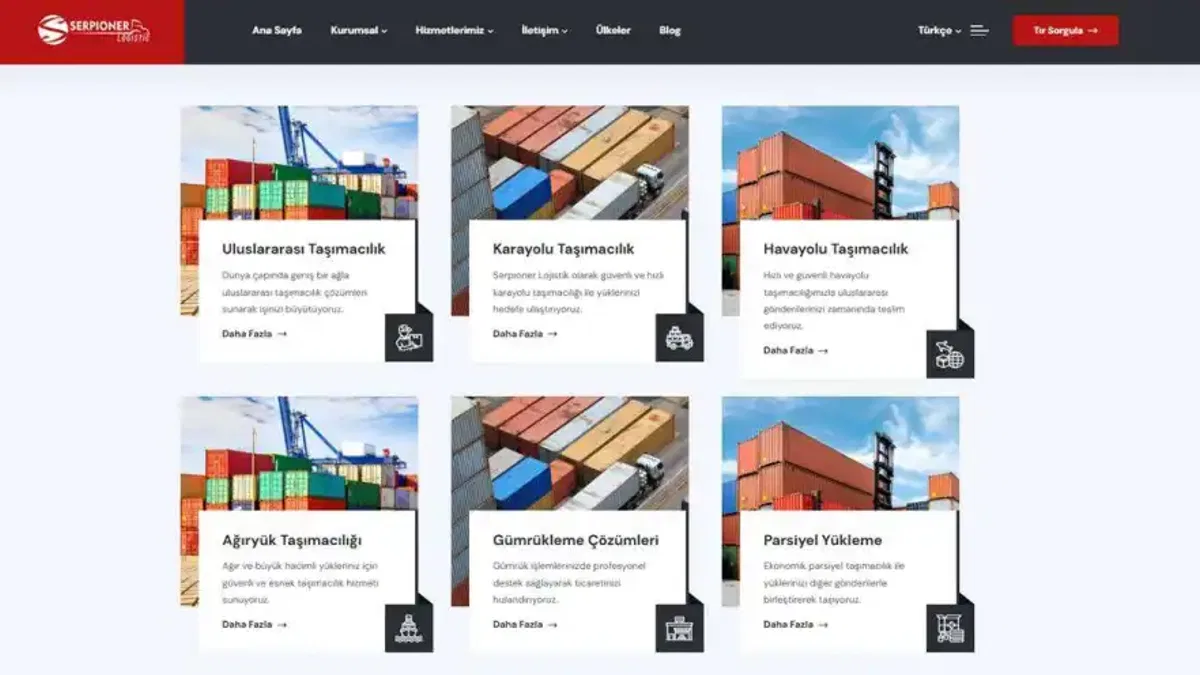Expand the Kurumsal dropdown menu
The height and width of the screenshot is (675, 1200).
[359, 31]
